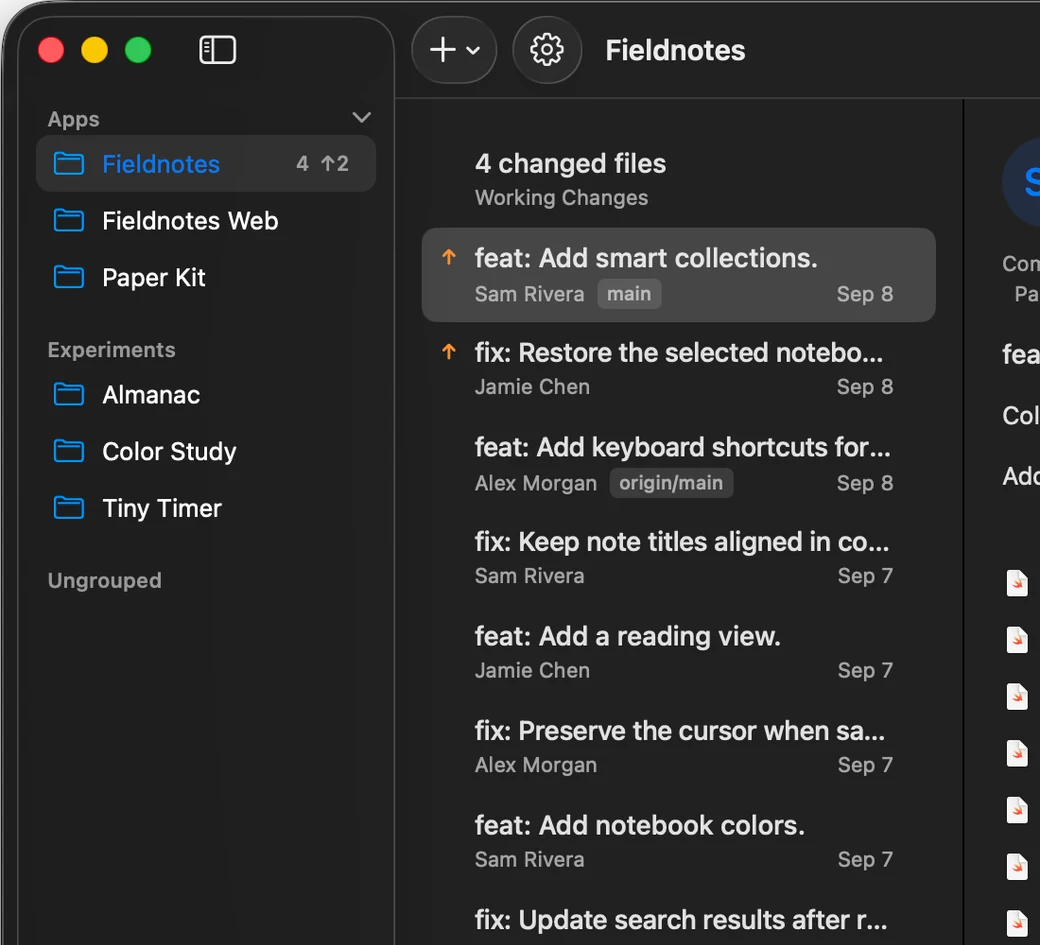Image resolution: width=1040 pixels, height=945 pixels.
Task: Click the sixth Swift file icon in detail pane
Action: tap(1017, 867)
